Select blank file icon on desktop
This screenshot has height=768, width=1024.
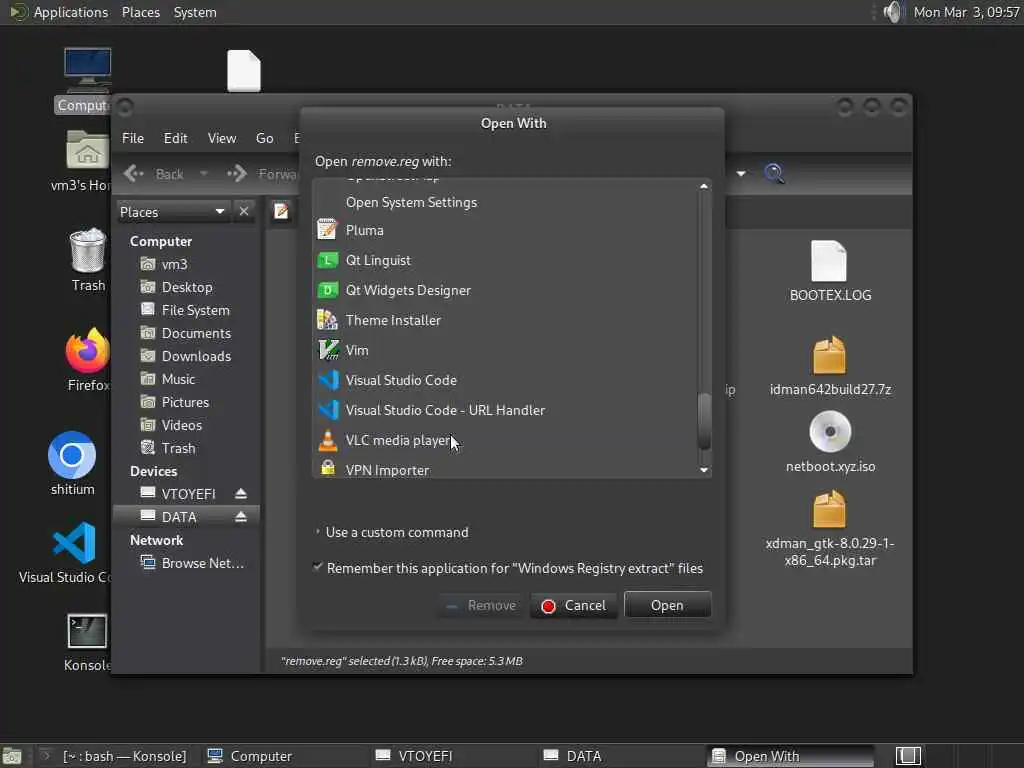point(244,71)
